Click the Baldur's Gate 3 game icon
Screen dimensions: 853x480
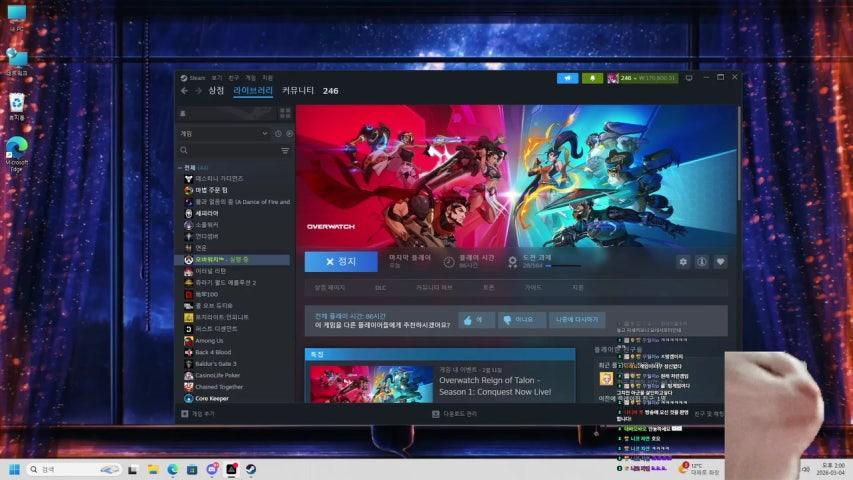(x=188, y=364)
